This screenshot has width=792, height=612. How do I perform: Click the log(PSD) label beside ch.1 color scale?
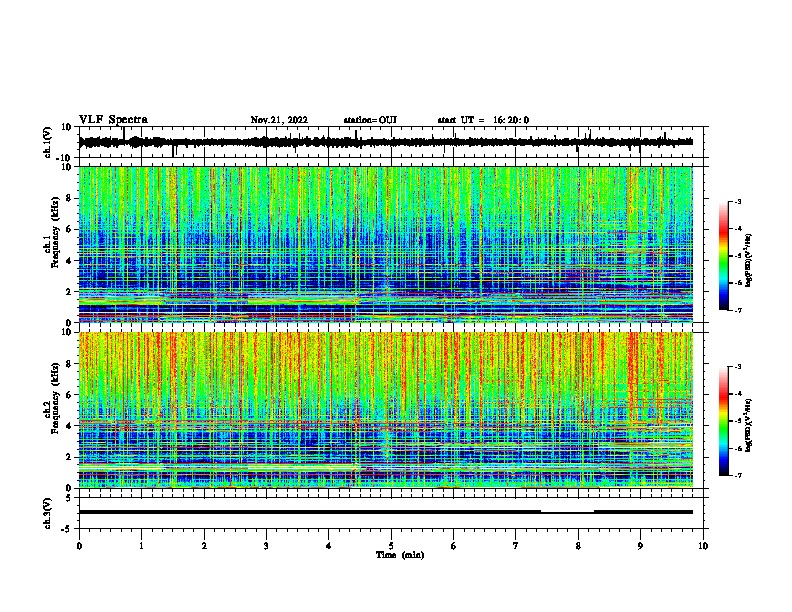(749, 260)
